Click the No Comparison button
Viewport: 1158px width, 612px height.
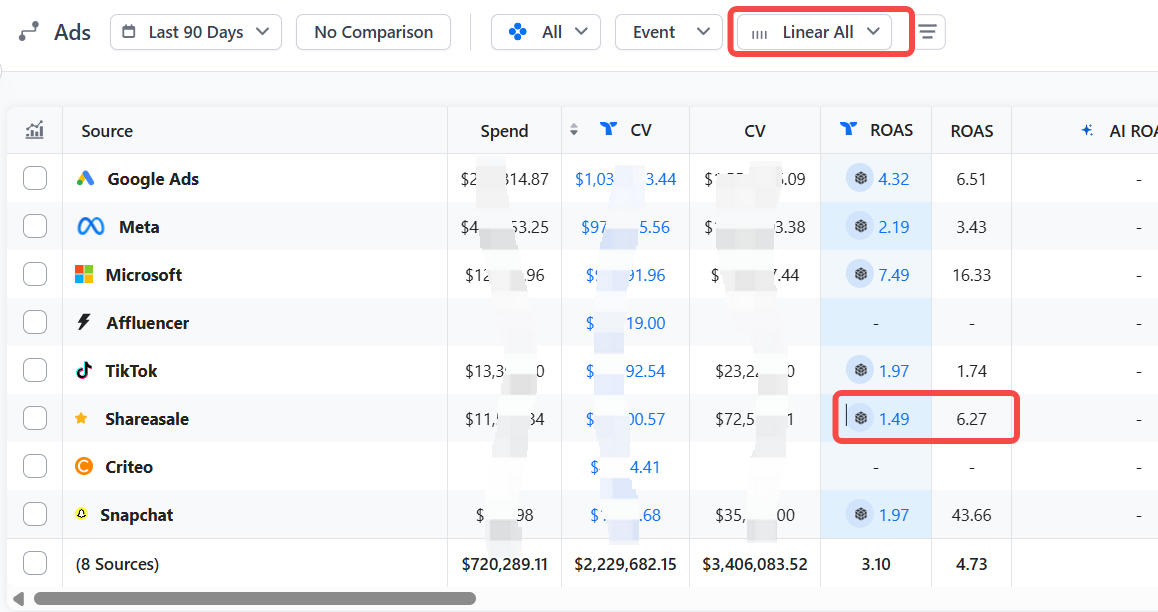click(373, 32)
